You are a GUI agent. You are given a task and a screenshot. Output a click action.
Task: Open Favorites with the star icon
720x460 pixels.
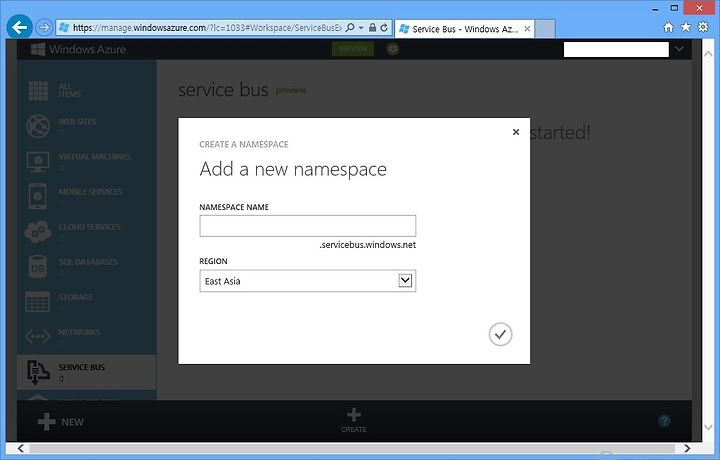click(x=686, y=27)
